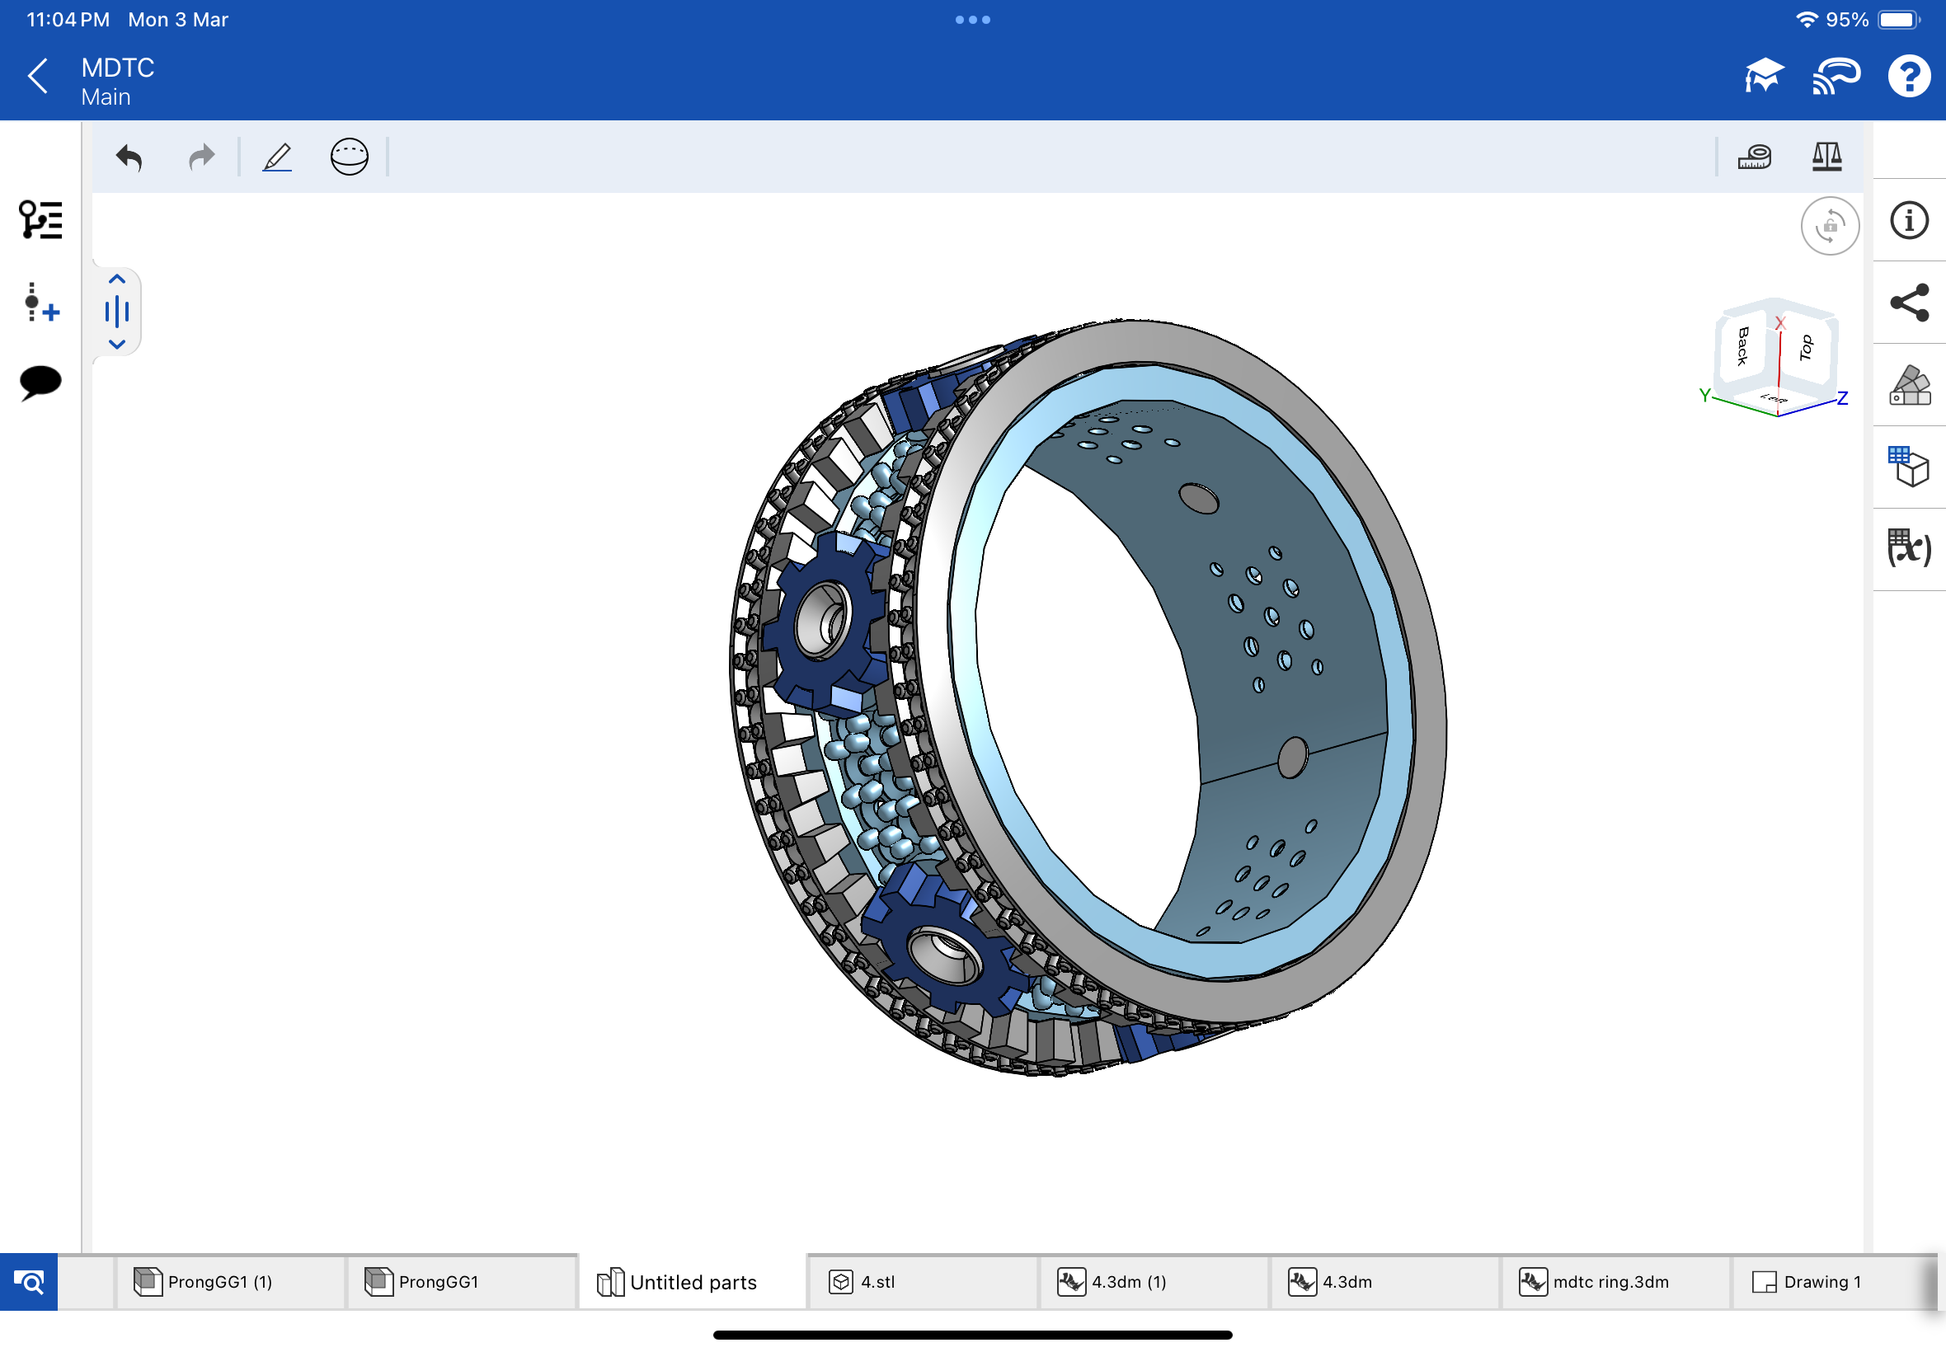Open the feature list panel
This screenshot has height=1352, width=1946.
40,219
